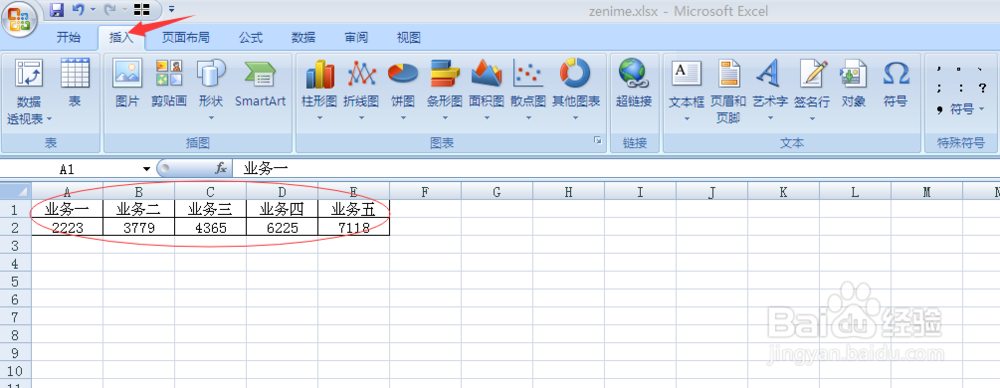The width and height of the screenshot is (1000, 388).
Task: Insert WordArt (艺术字)
Action: (x=770, y=89)
